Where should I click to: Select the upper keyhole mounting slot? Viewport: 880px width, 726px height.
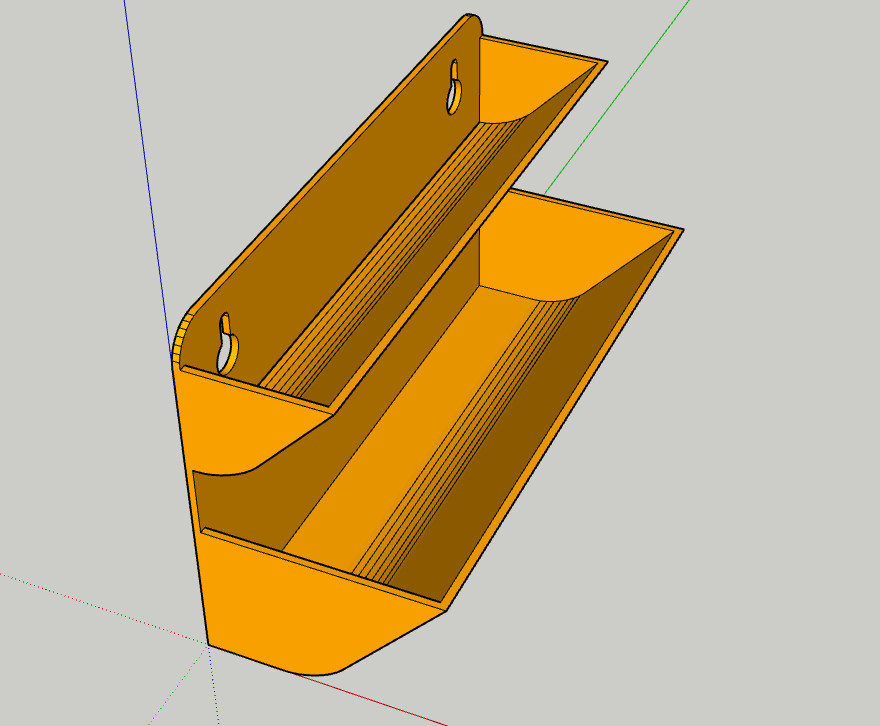[454, 88]
